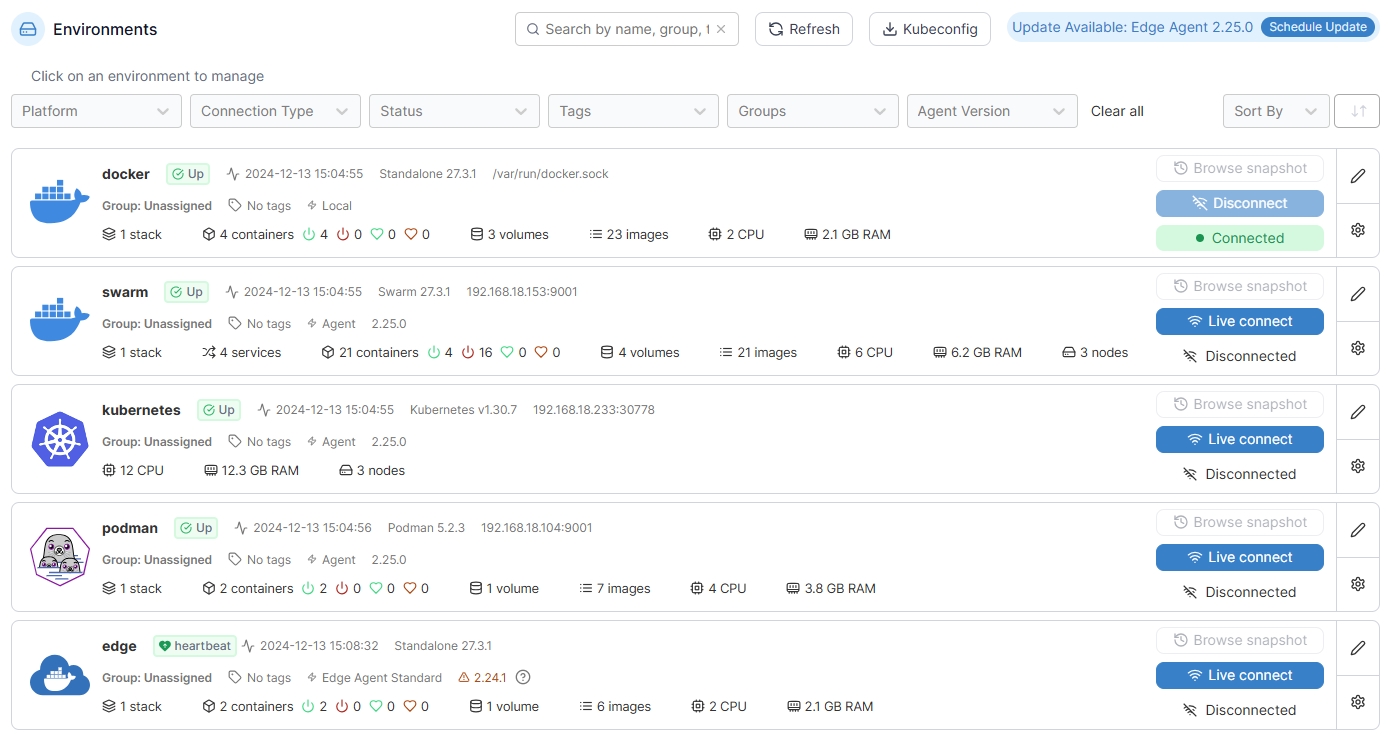Expand the Agent Version dropdown

(991, 111)
